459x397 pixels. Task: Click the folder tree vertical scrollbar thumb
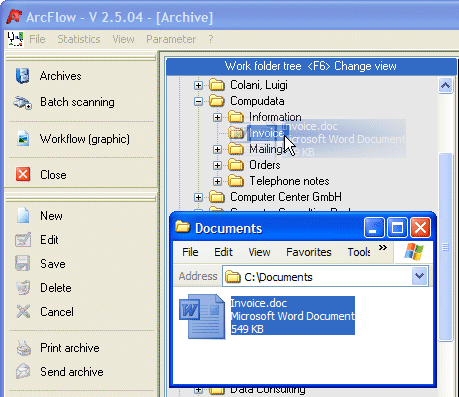[445, 247]
